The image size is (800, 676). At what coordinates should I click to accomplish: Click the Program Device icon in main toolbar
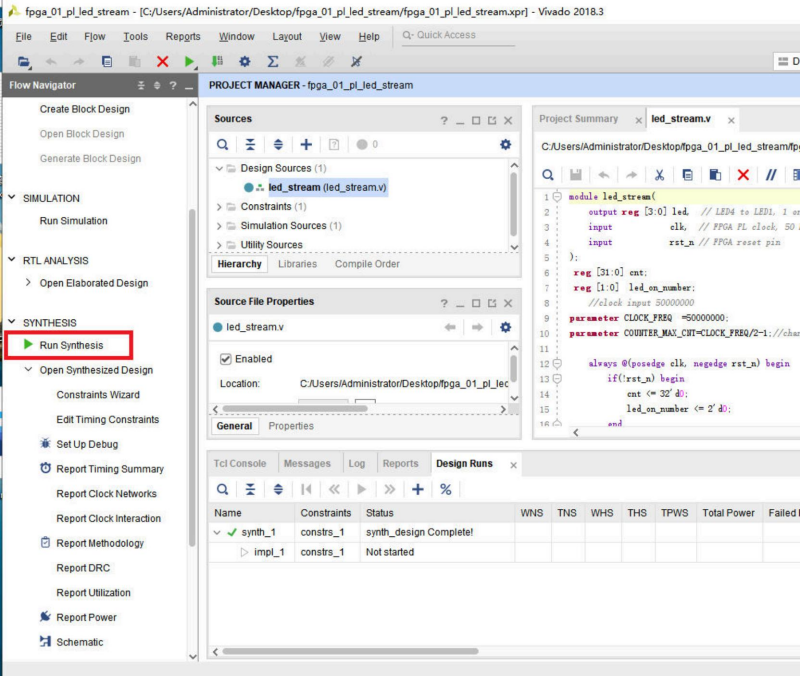217,62
